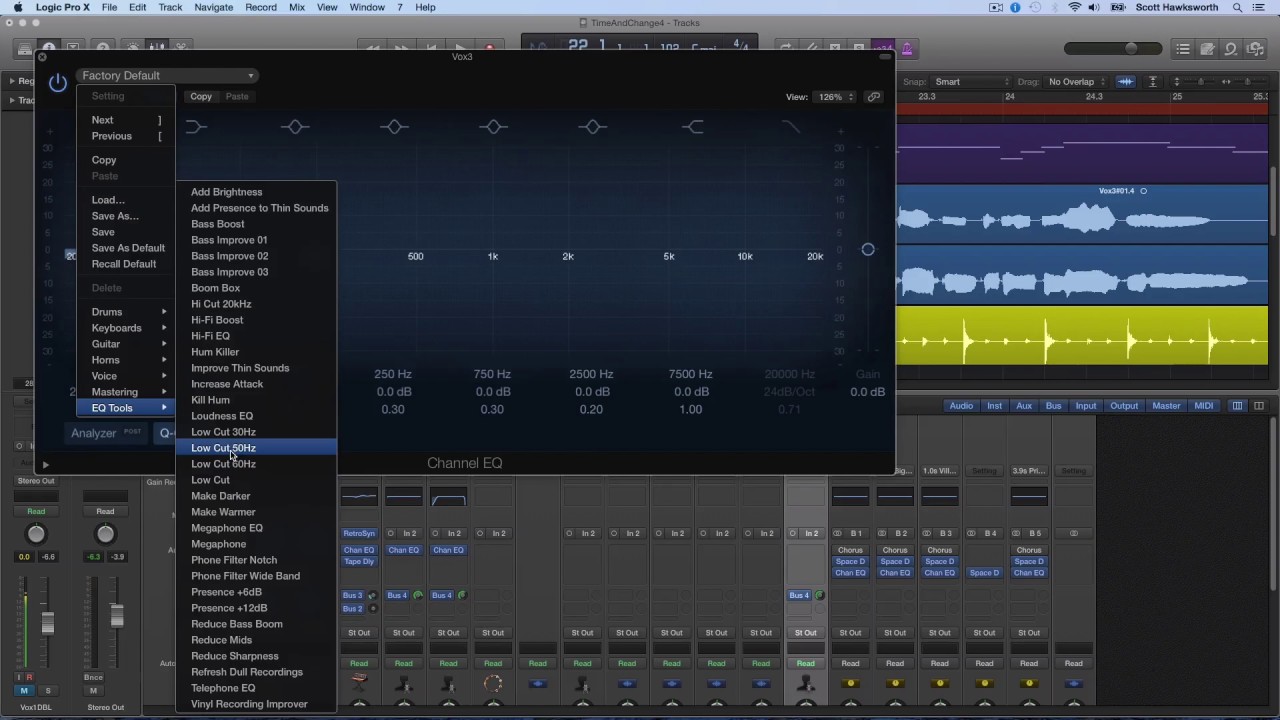
Task: Open the Drag No Overlap dropdown
Action: [1076, 82]
